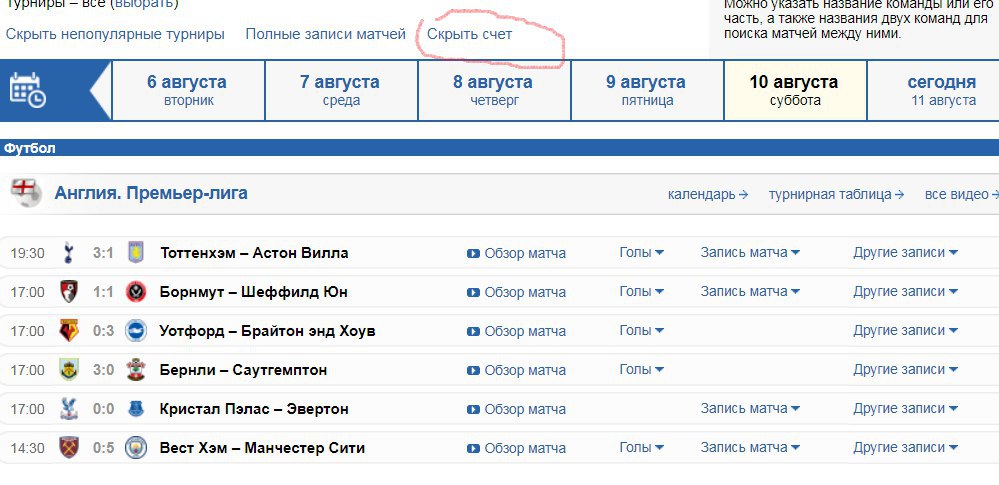Viewport: 999px width, 485px height.
Task: Select the 10 августа суббота date tab
Action: 794,90
